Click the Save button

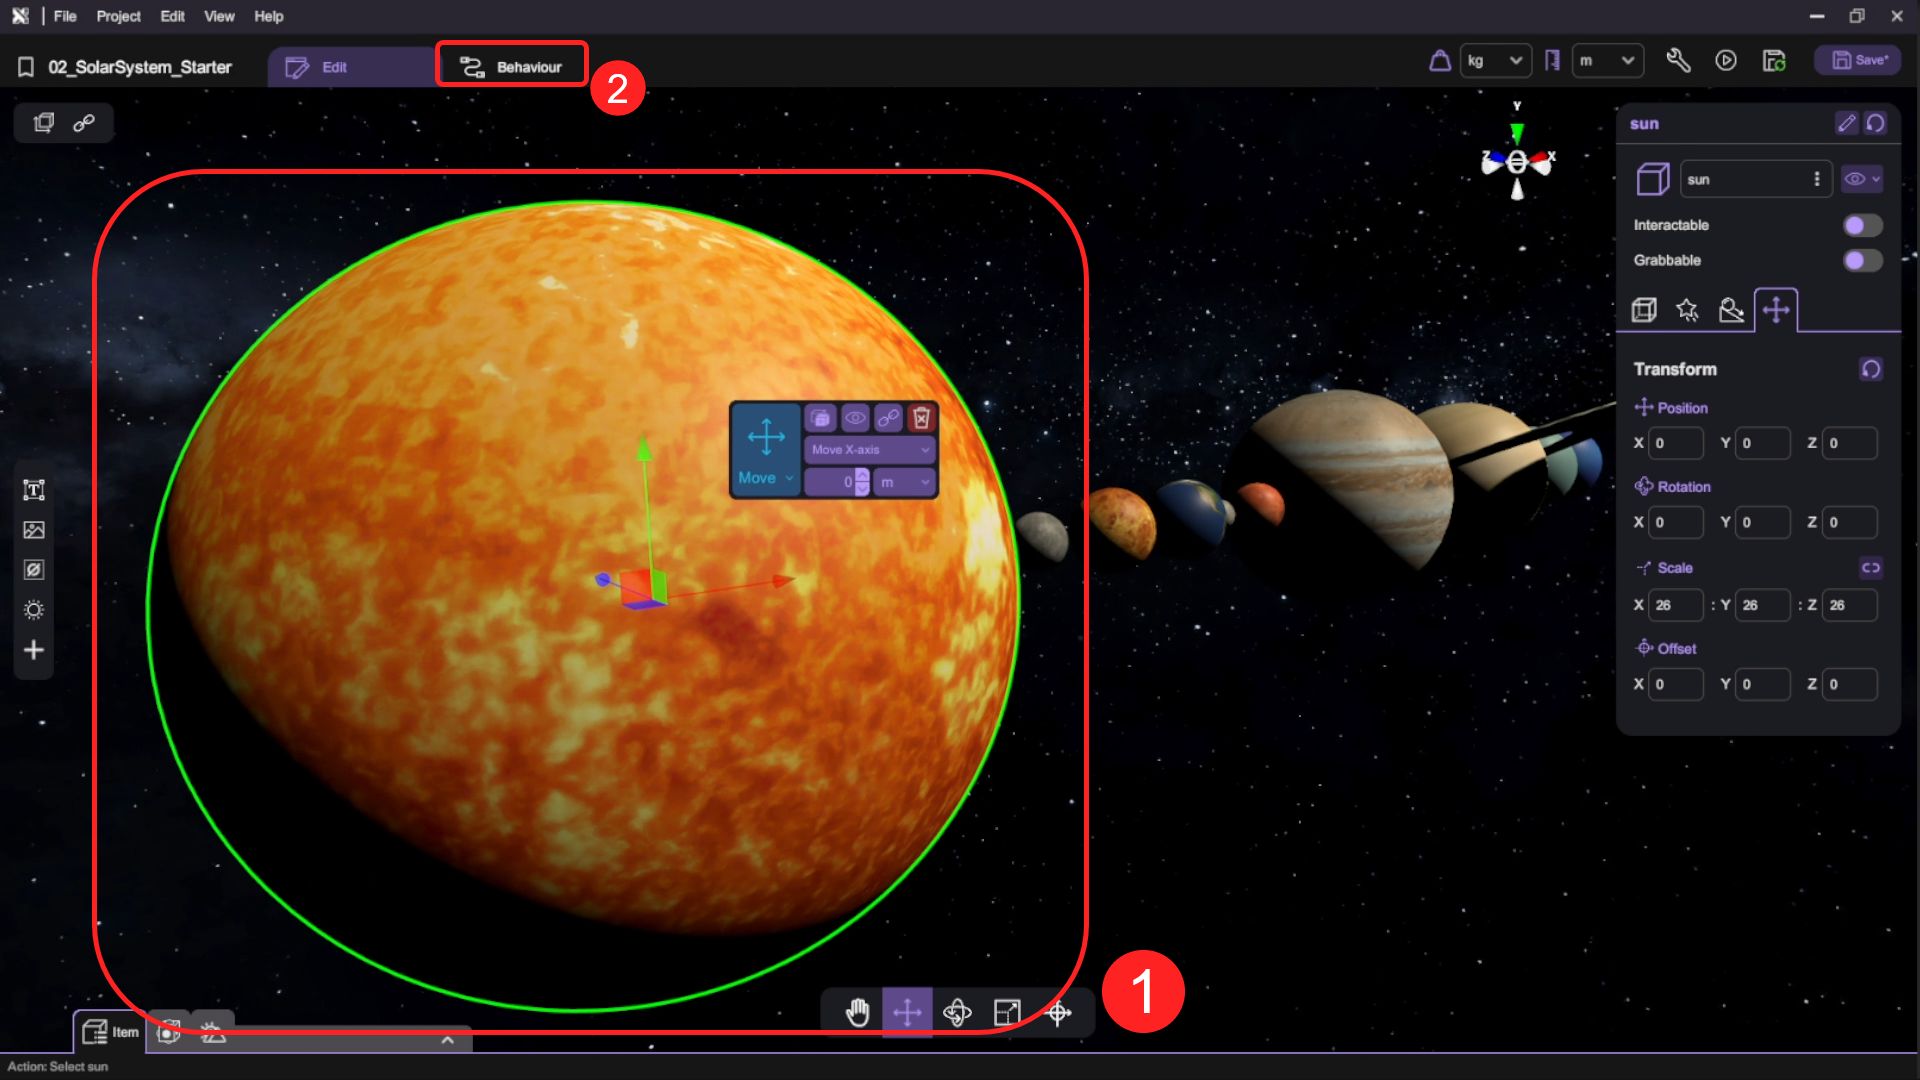coord(1859,61)
